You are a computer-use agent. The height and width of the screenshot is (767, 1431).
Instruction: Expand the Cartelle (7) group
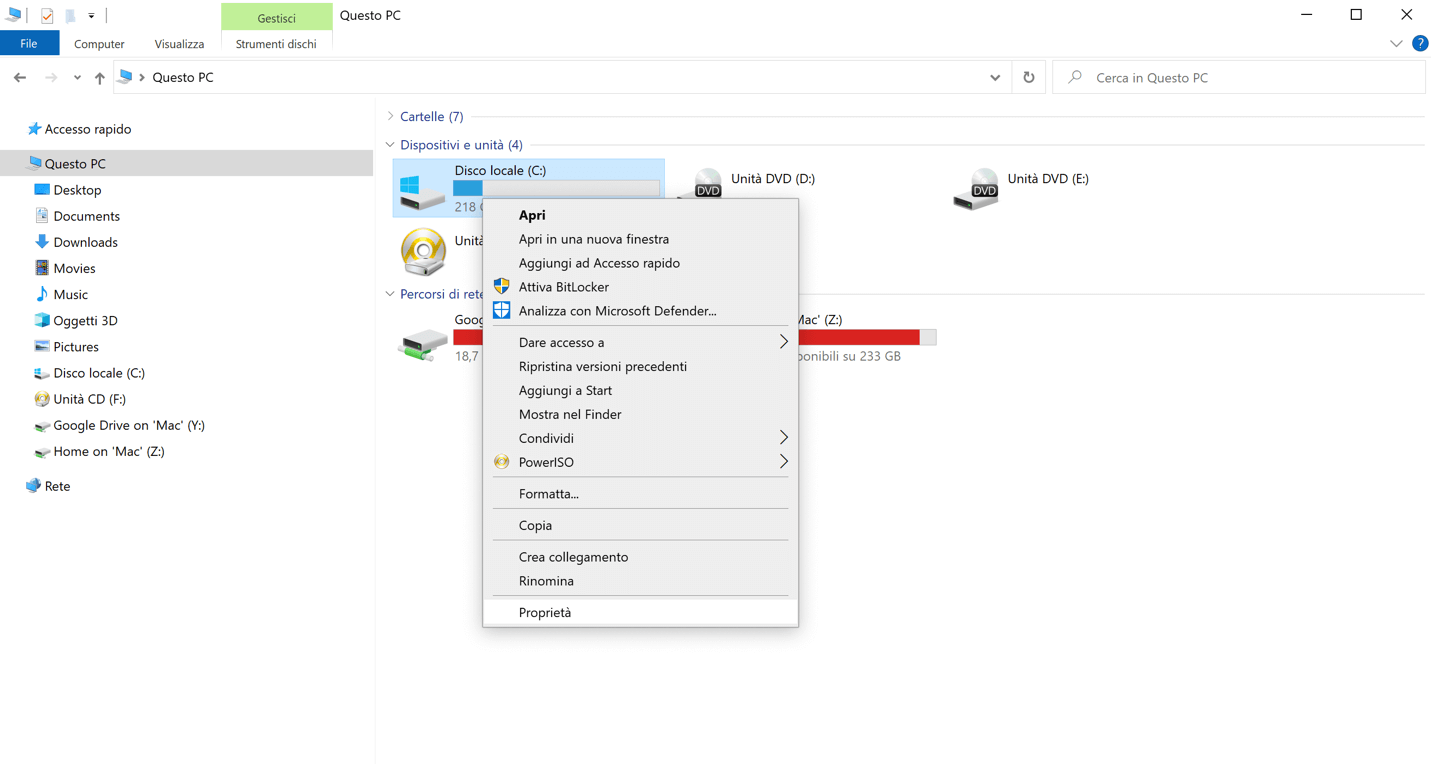coord(391,117)
